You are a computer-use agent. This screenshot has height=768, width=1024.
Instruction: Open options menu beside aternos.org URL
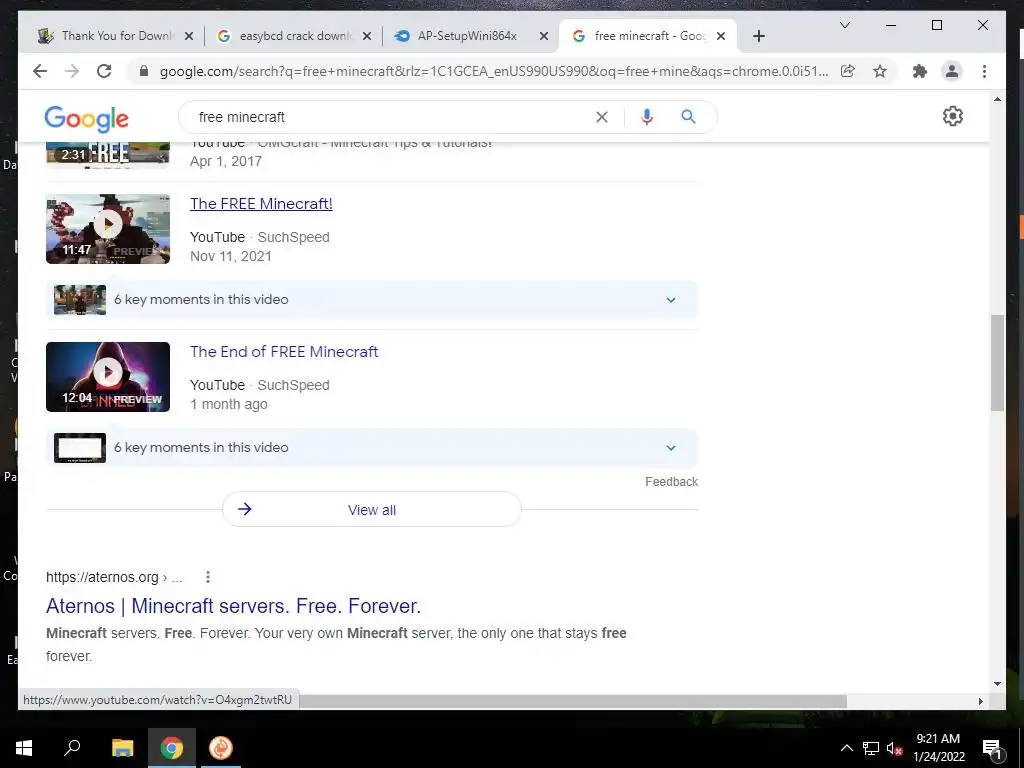coord(208,577)
